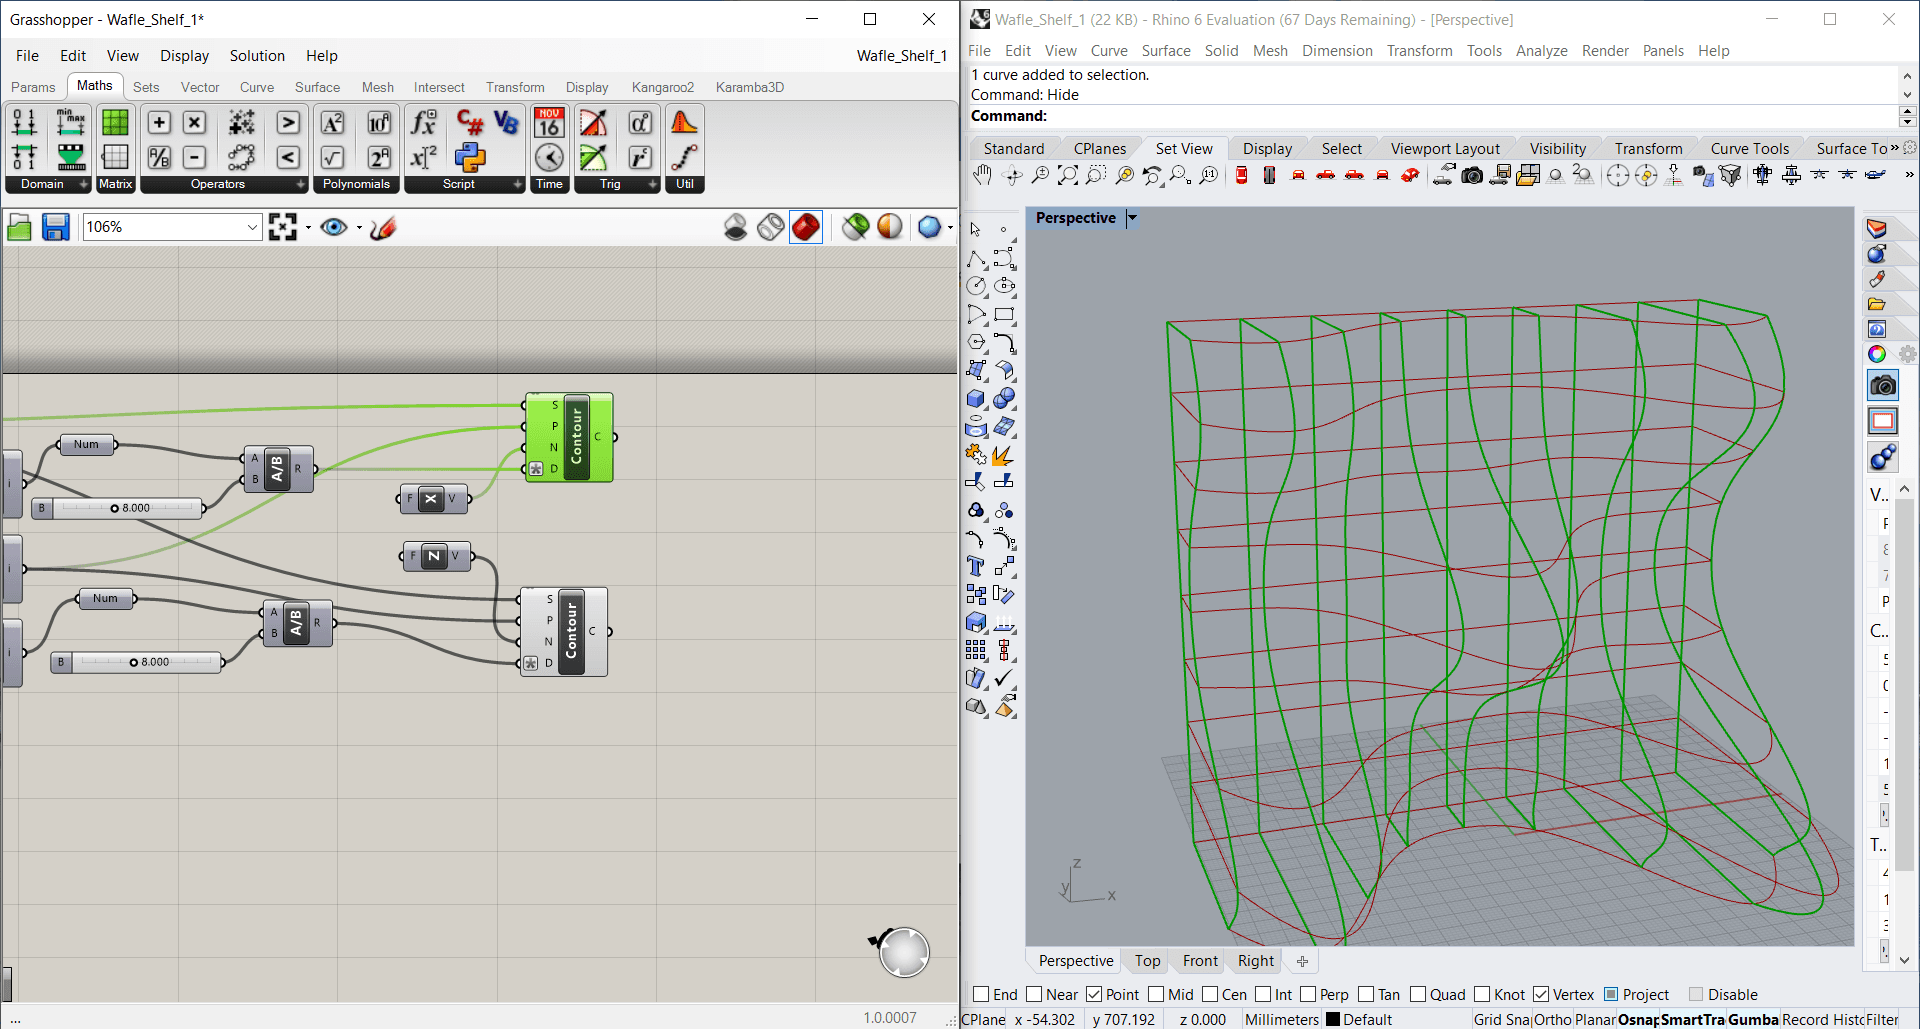Screen dimensions: 1920x1029
Task: Click the Multiplication operator icon
Action: click(x=194, y=123)
